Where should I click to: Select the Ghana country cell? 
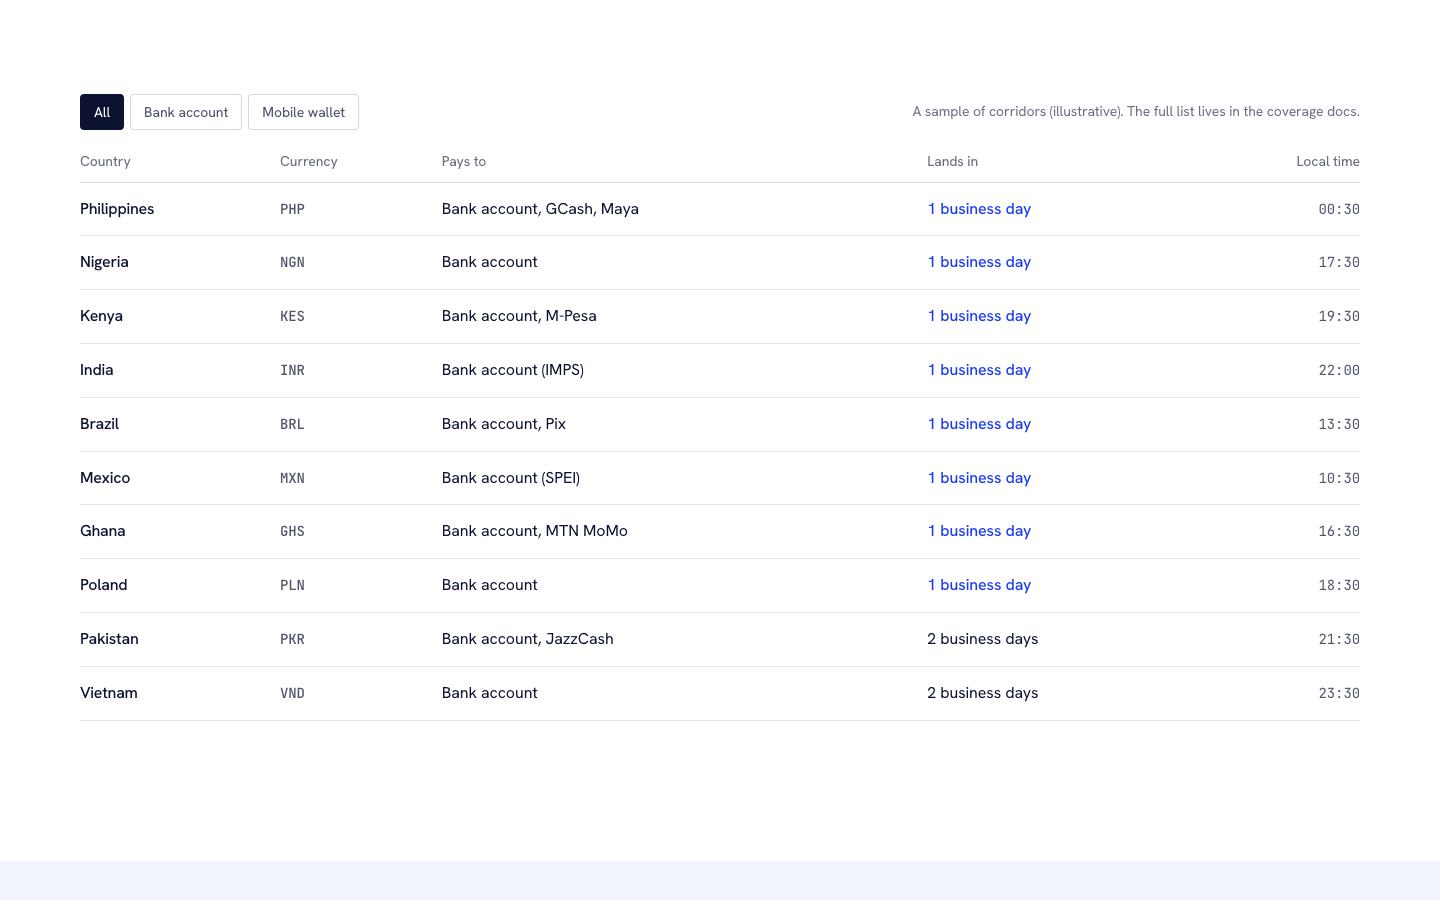point(103,531)
